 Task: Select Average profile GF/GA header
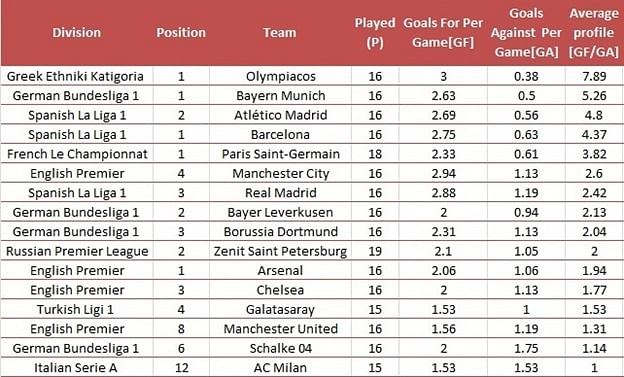point(594,33)
